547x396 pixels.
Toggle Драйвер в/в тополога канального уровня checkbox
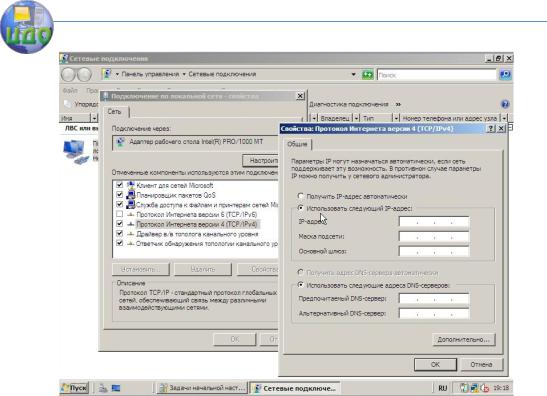click(120, 233)
